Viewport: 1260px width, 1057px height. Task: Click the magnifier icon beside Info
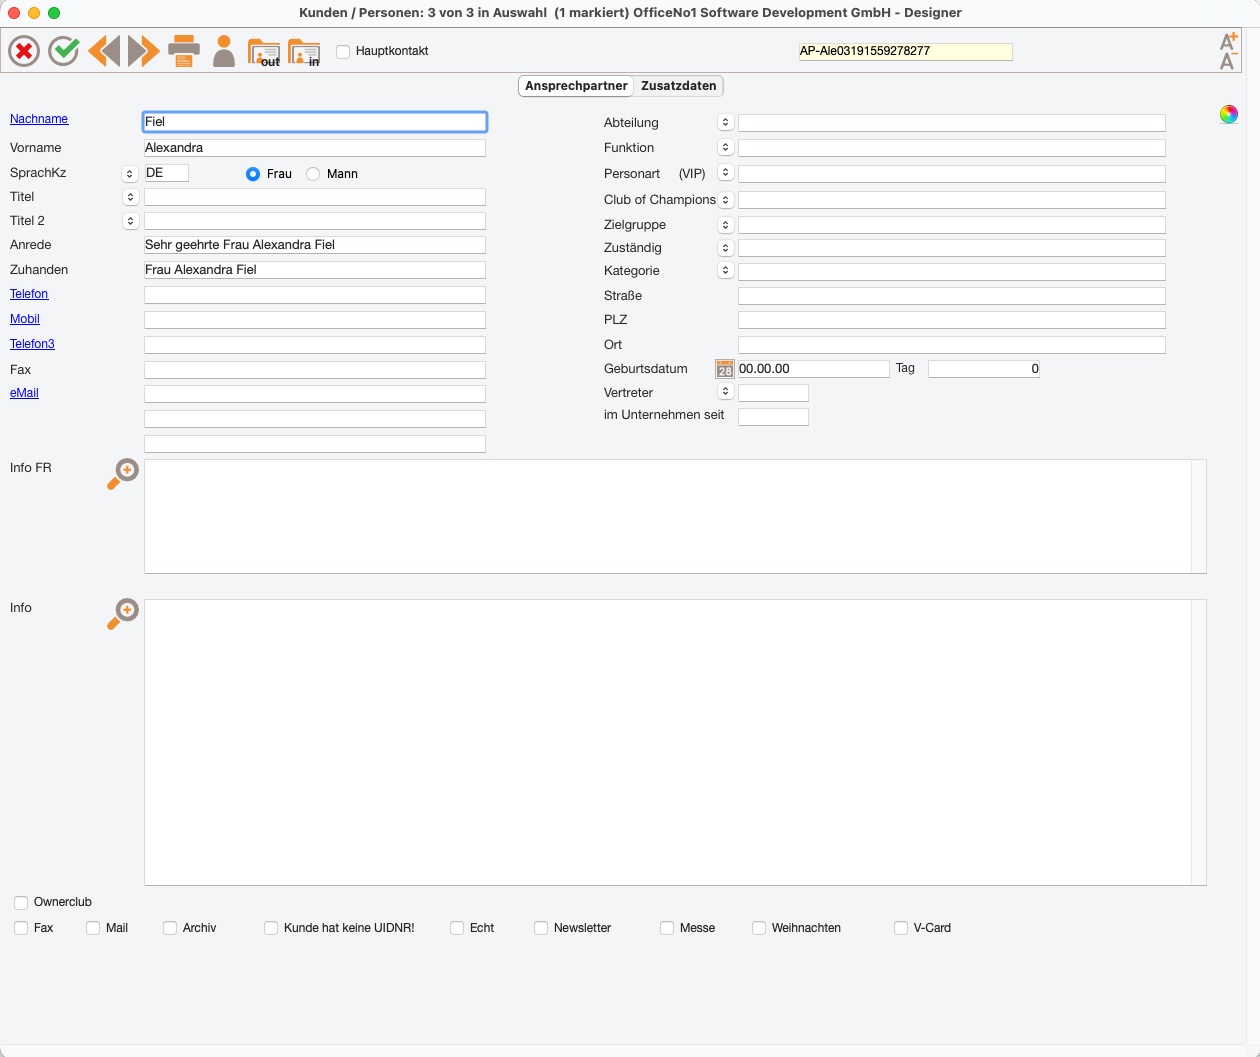click(x=123, y=614)
